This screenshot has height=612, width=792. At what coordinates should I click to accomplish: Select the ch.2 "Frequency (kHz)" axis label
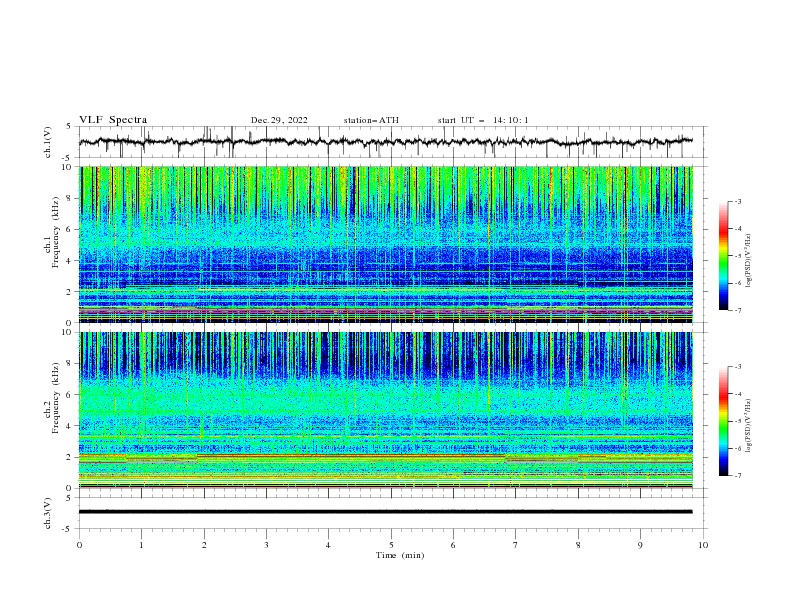[56, 397]
